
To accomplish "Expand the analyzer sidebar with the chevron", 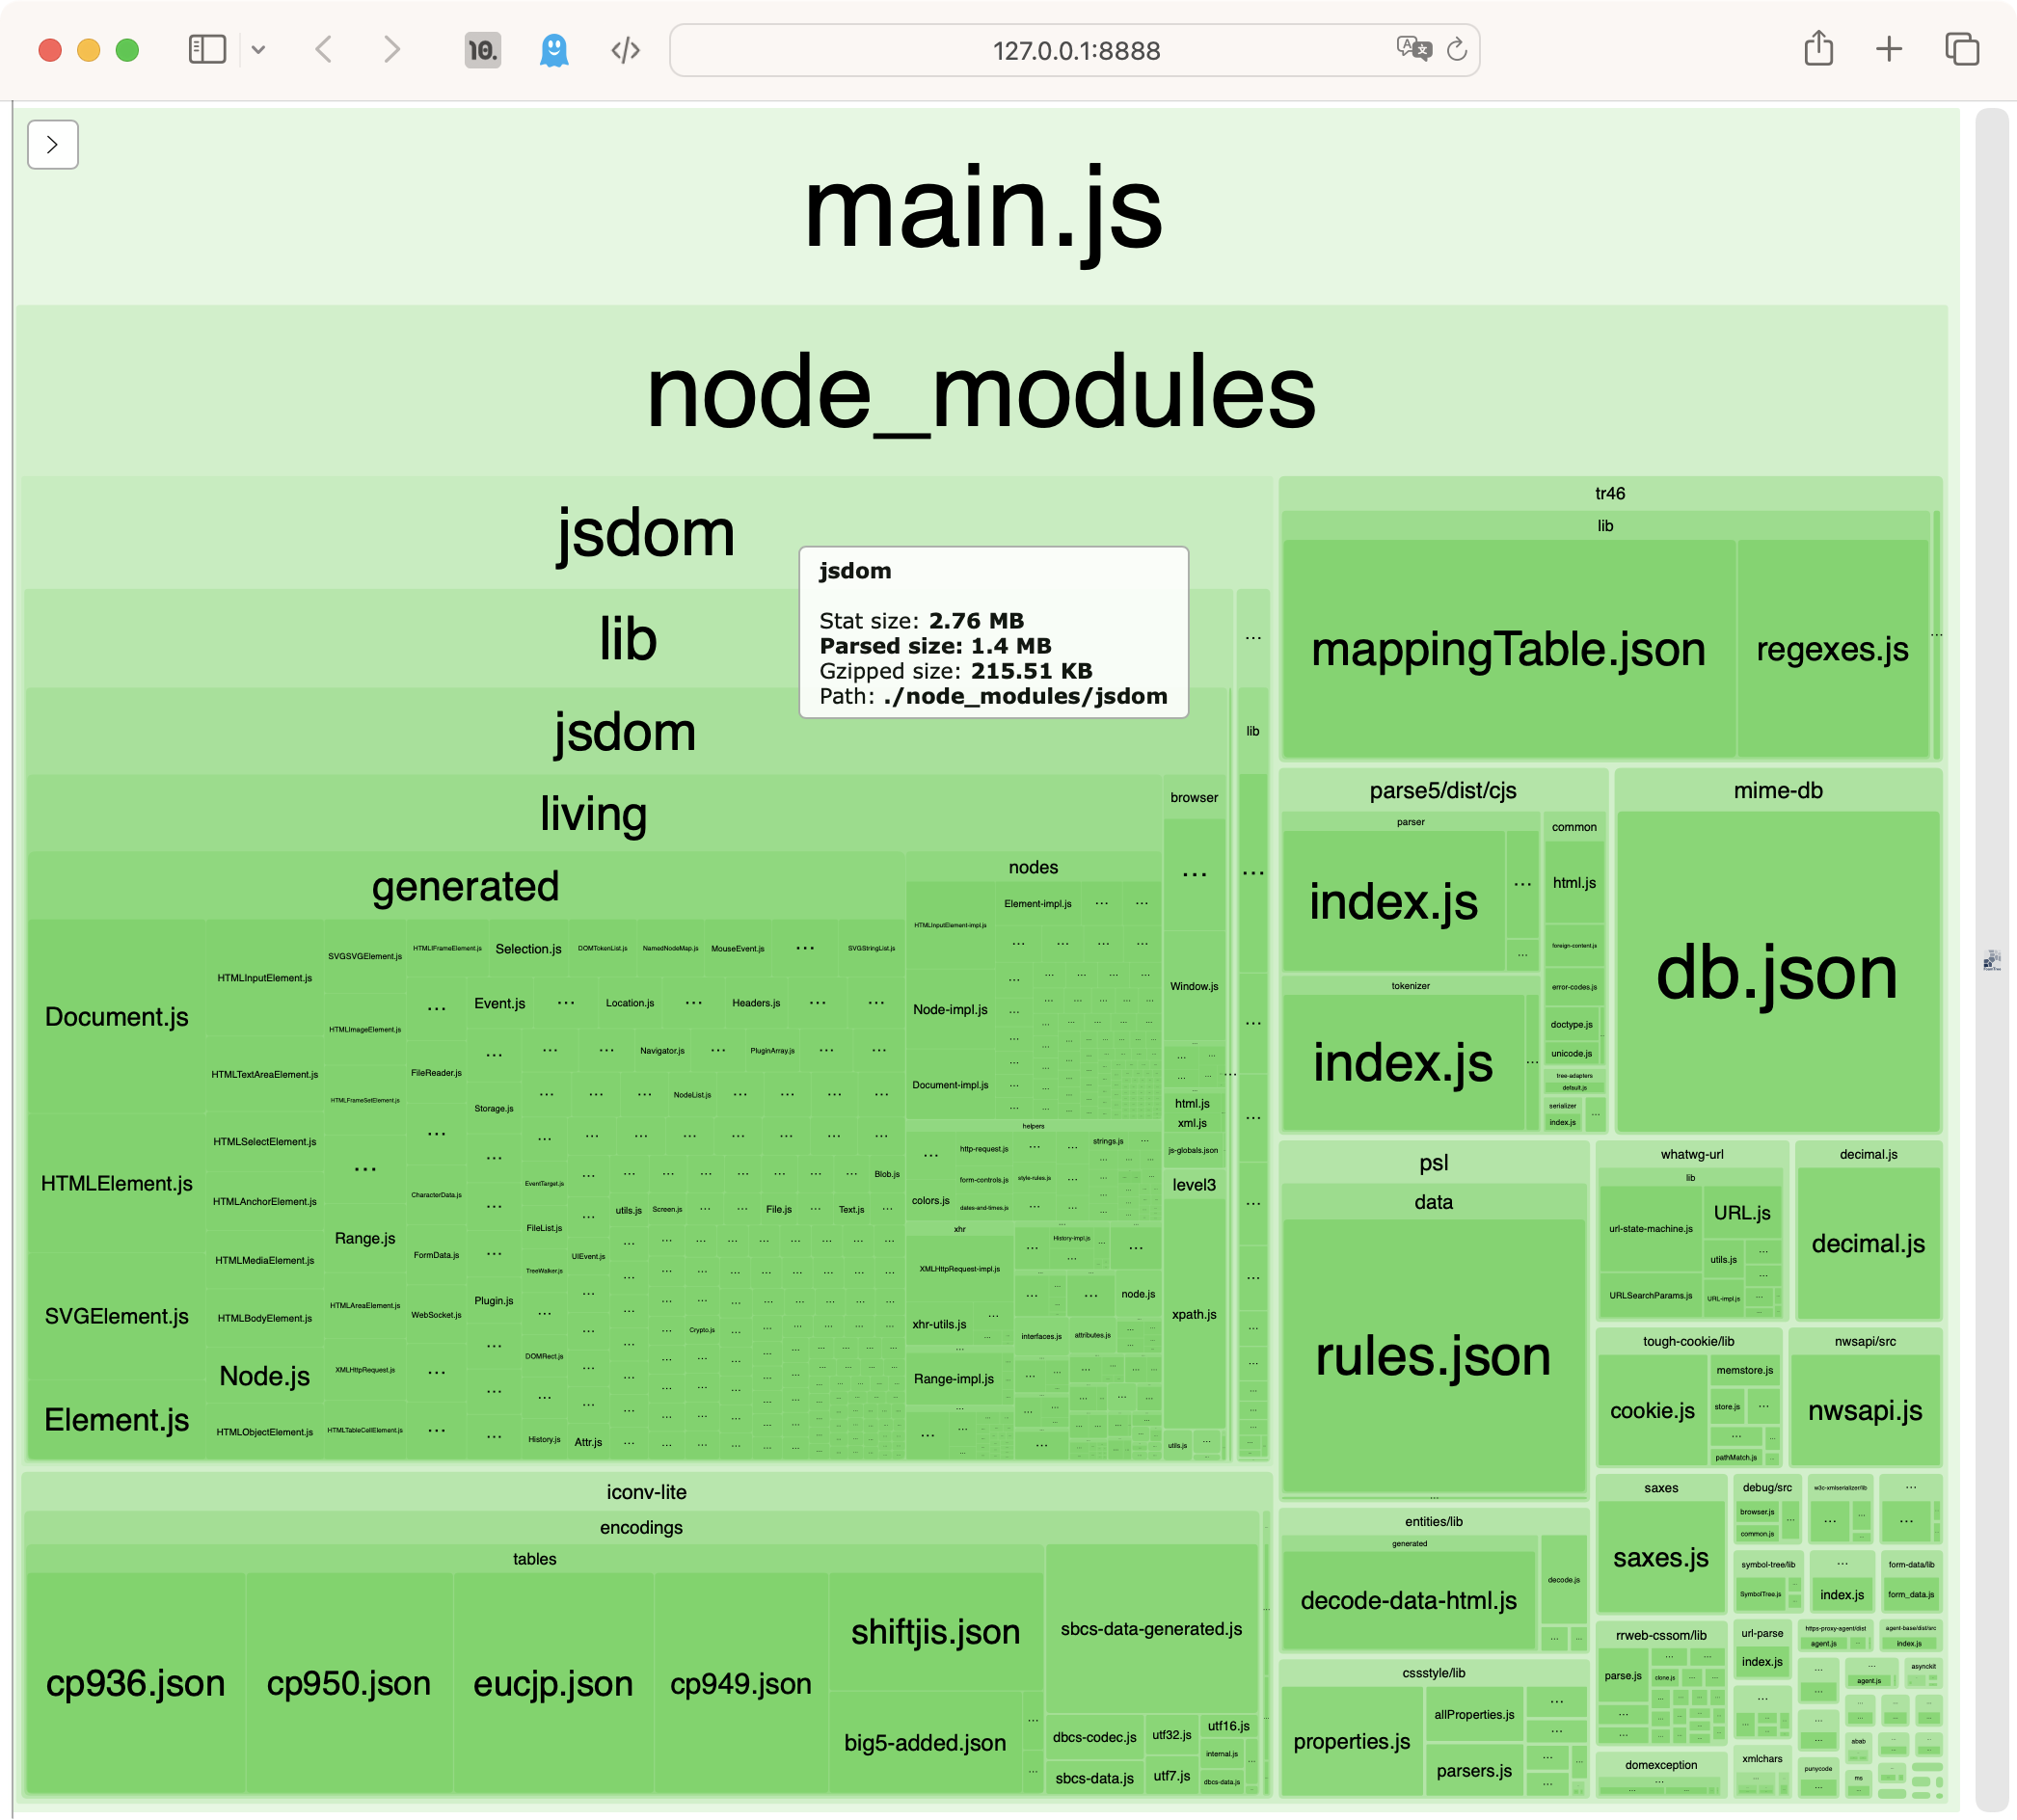I will (x=52, y=144).
